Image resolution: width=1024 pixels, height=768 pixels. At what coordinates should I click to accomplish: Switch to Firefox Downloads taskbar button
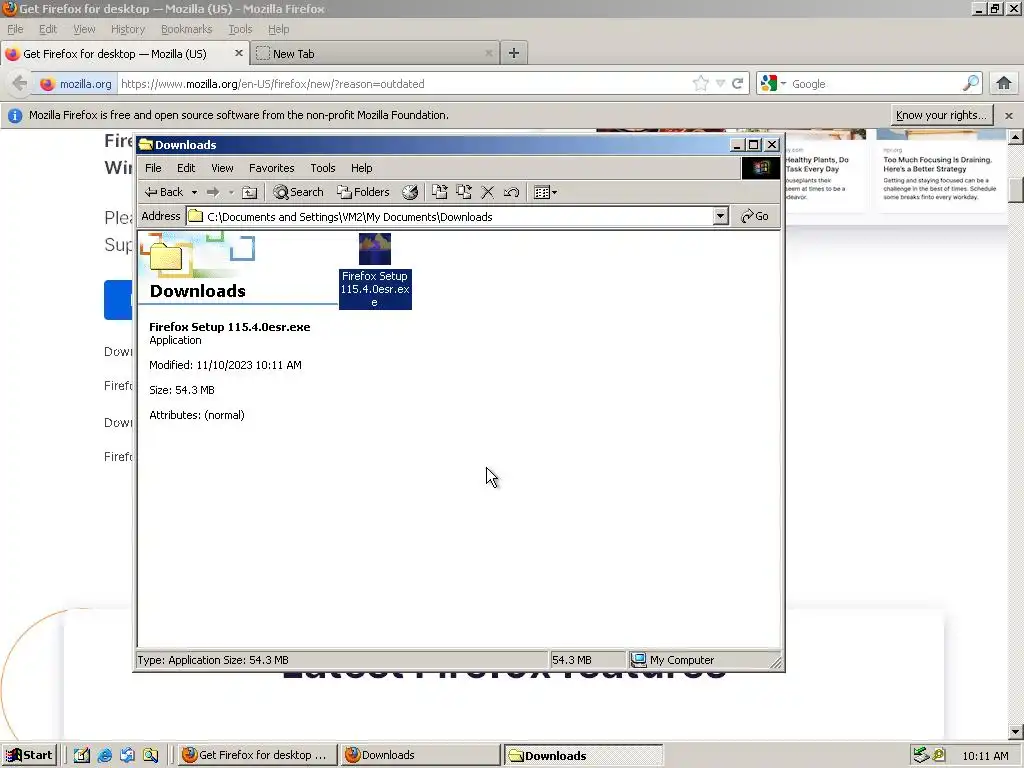(x=419, y=755)
